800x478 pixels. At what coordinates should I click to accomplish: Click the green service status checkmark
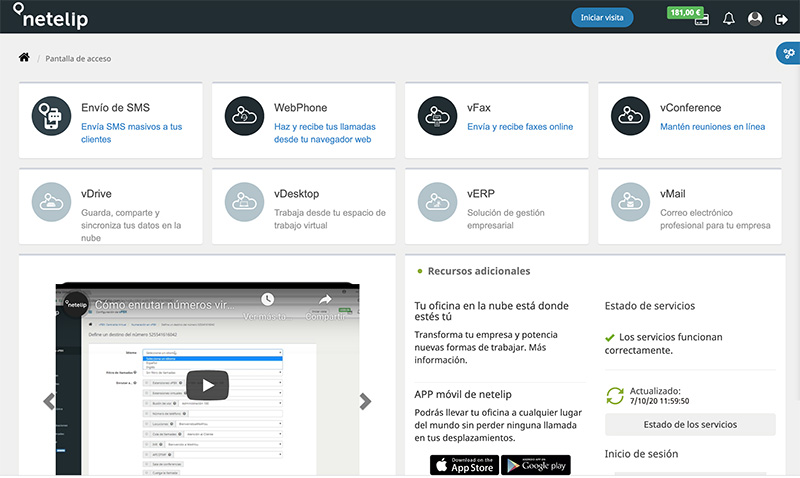pyautogui.click(x=609, y=337)
